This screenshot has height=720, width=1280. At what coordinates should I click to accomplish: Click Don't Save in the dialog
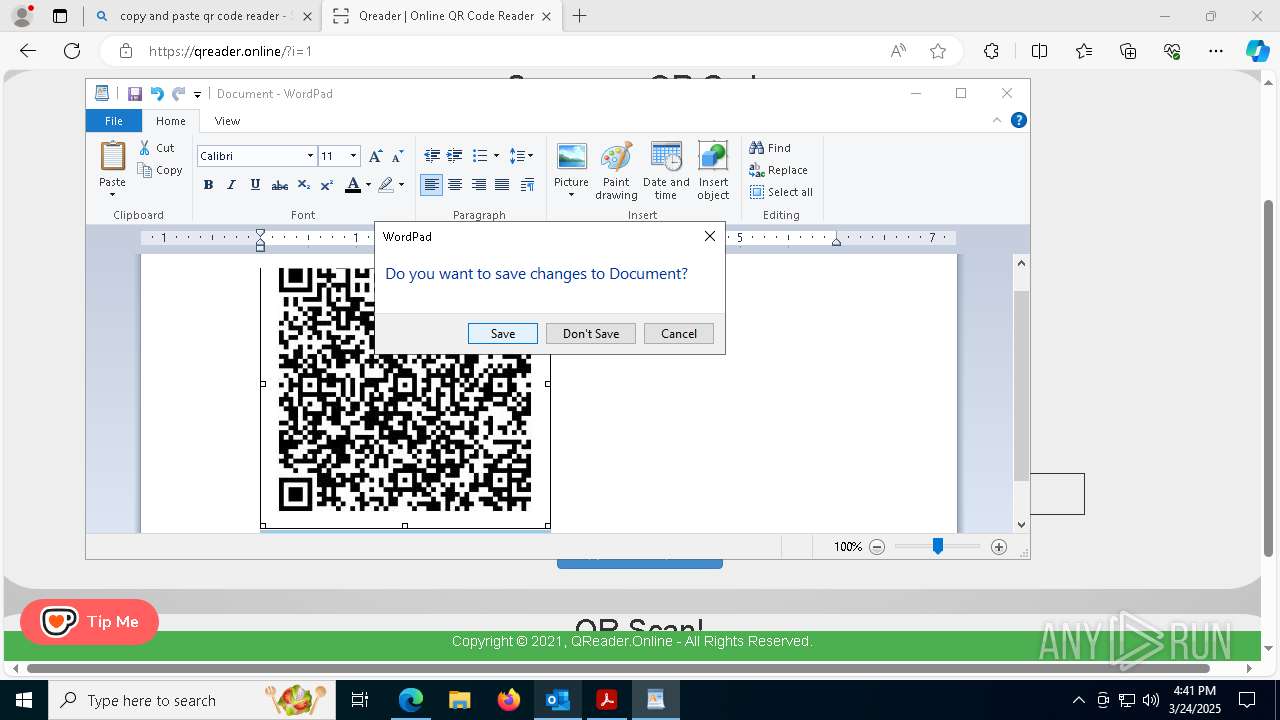(x=591, y=334)
